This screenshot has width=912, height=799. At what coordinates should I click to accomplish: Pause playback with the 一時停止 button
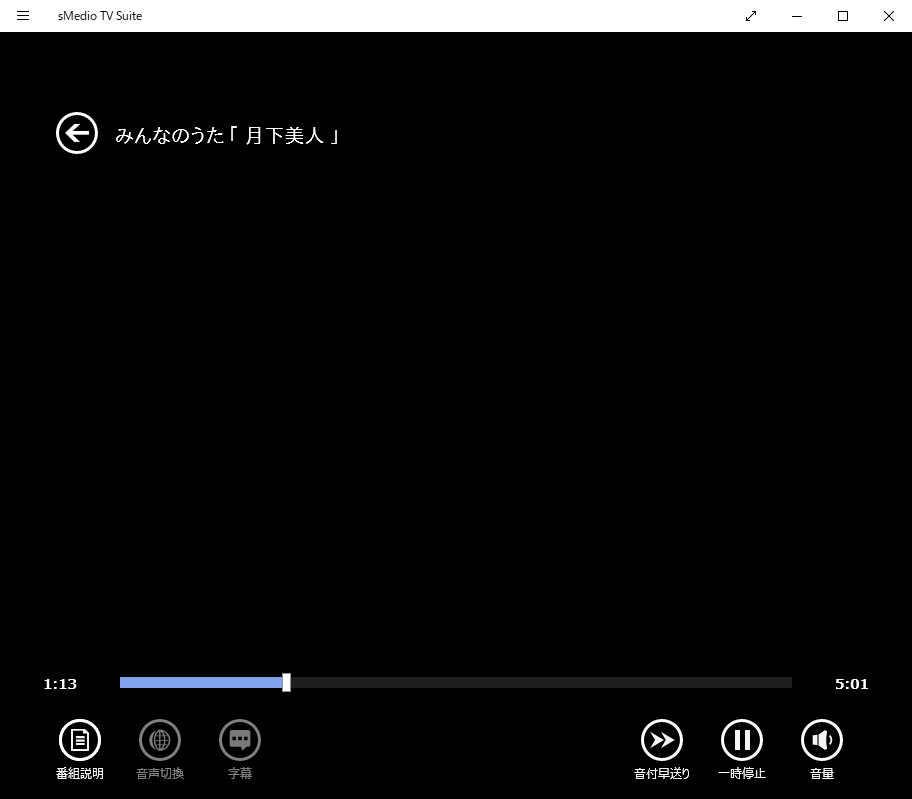click(x=742, y=740)
